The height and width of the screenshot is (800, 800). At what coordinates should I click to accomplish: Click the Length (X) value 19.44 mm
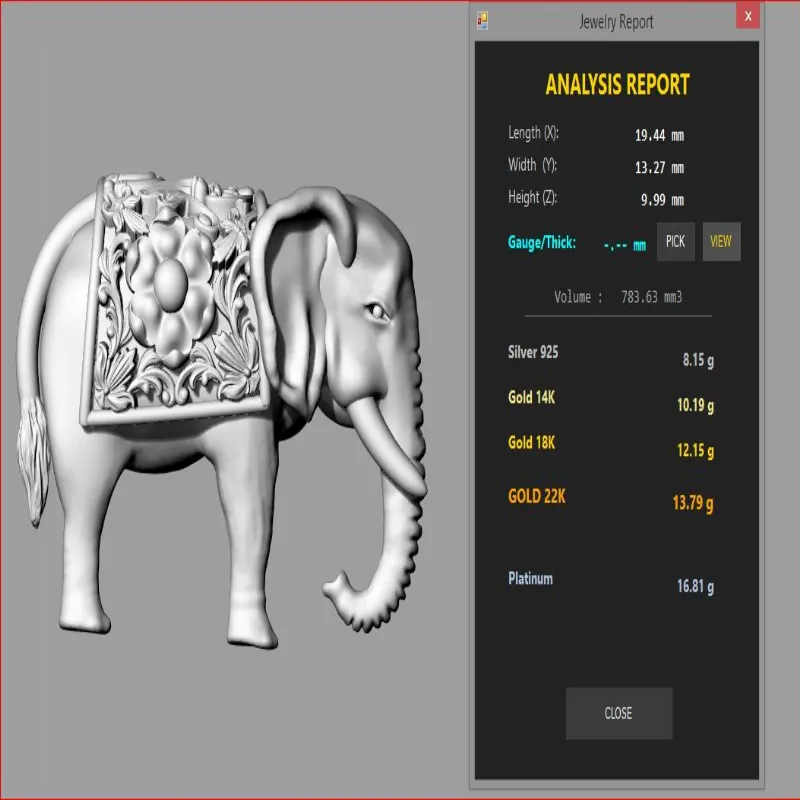[659, 135]
